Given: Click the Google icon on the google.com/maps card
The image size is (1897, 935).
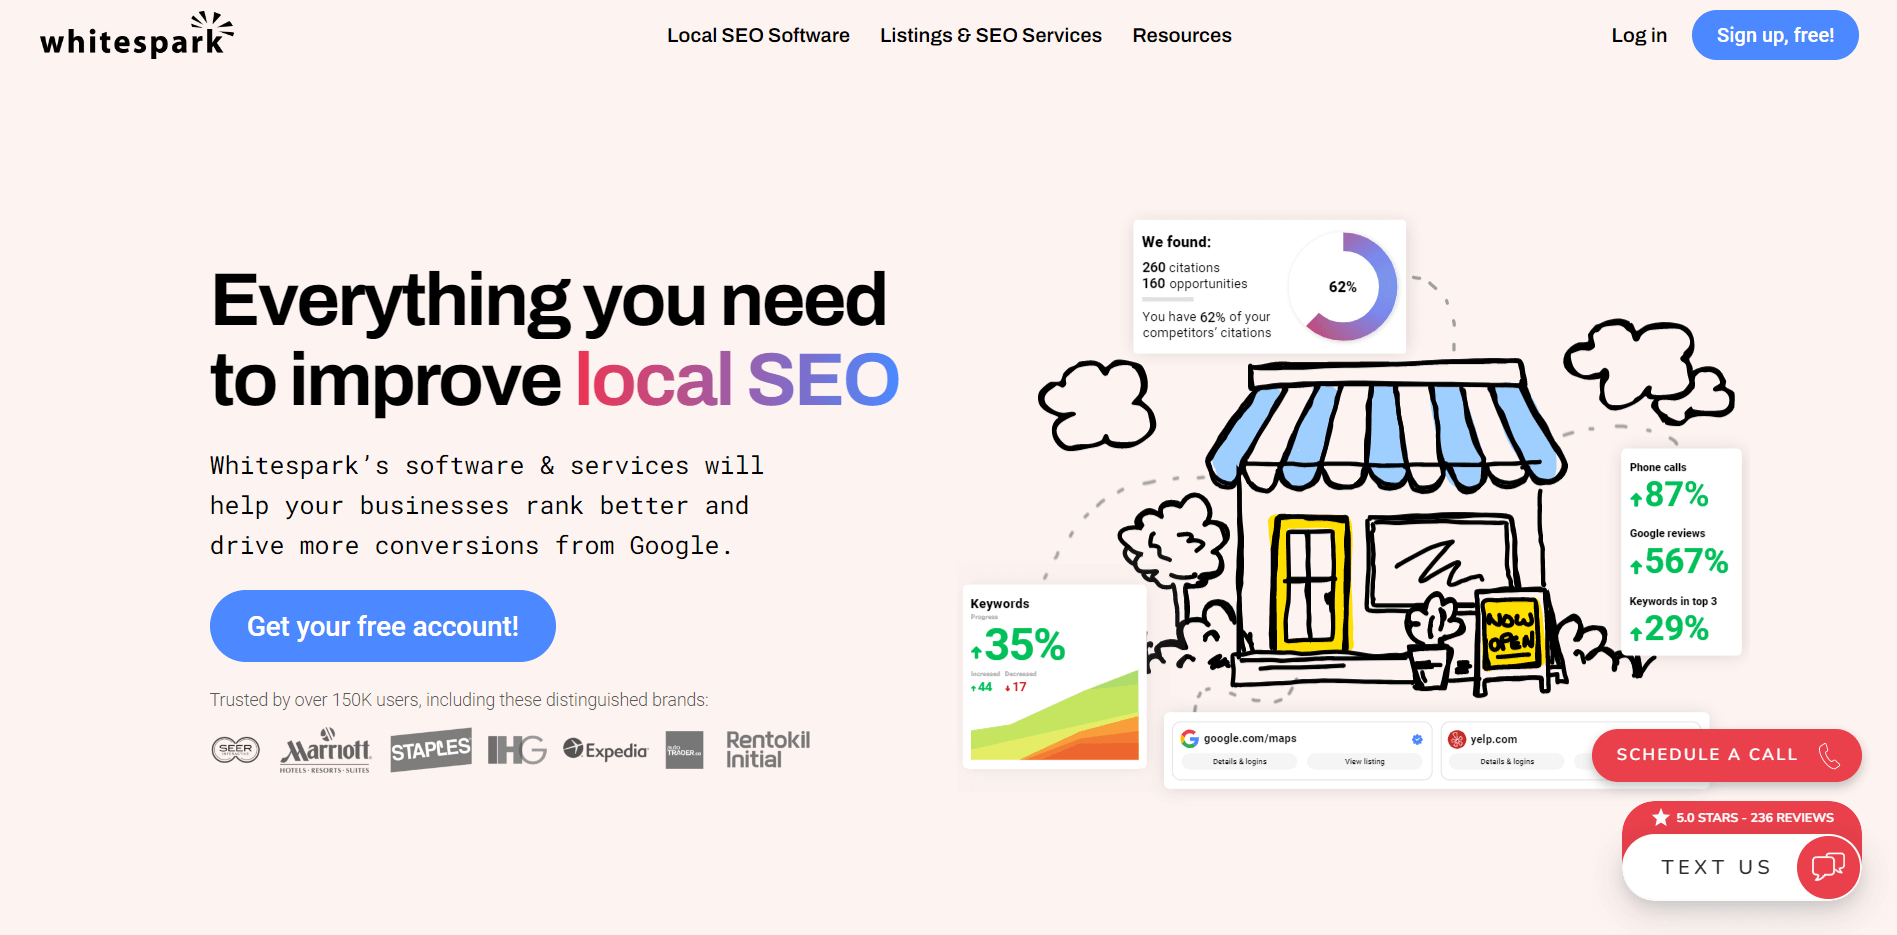Looking at the screenshot, I should [1190, 738].
